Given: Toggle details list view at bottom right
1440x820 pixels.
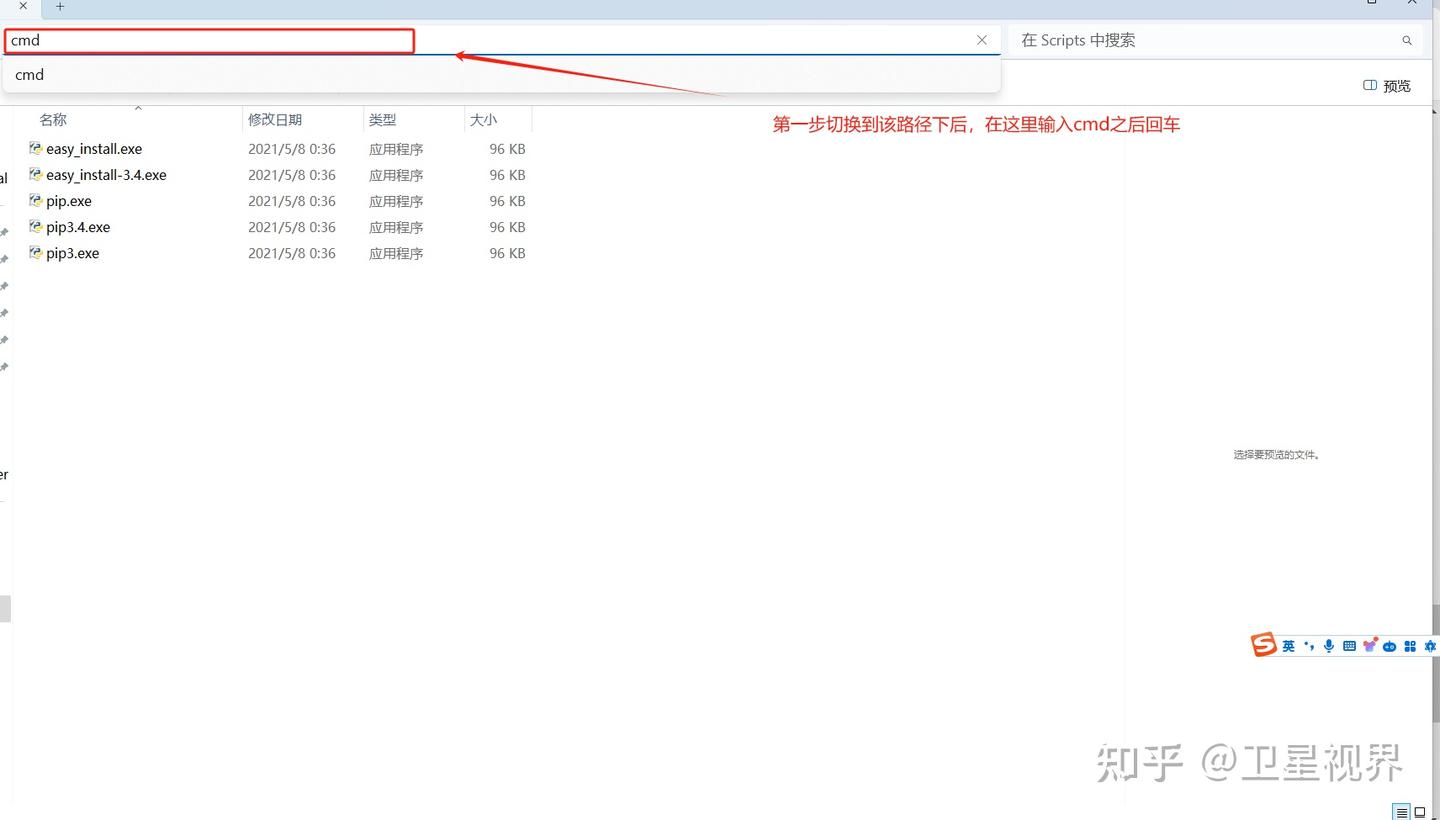Looking at the screenshot, I should 1400,811.
